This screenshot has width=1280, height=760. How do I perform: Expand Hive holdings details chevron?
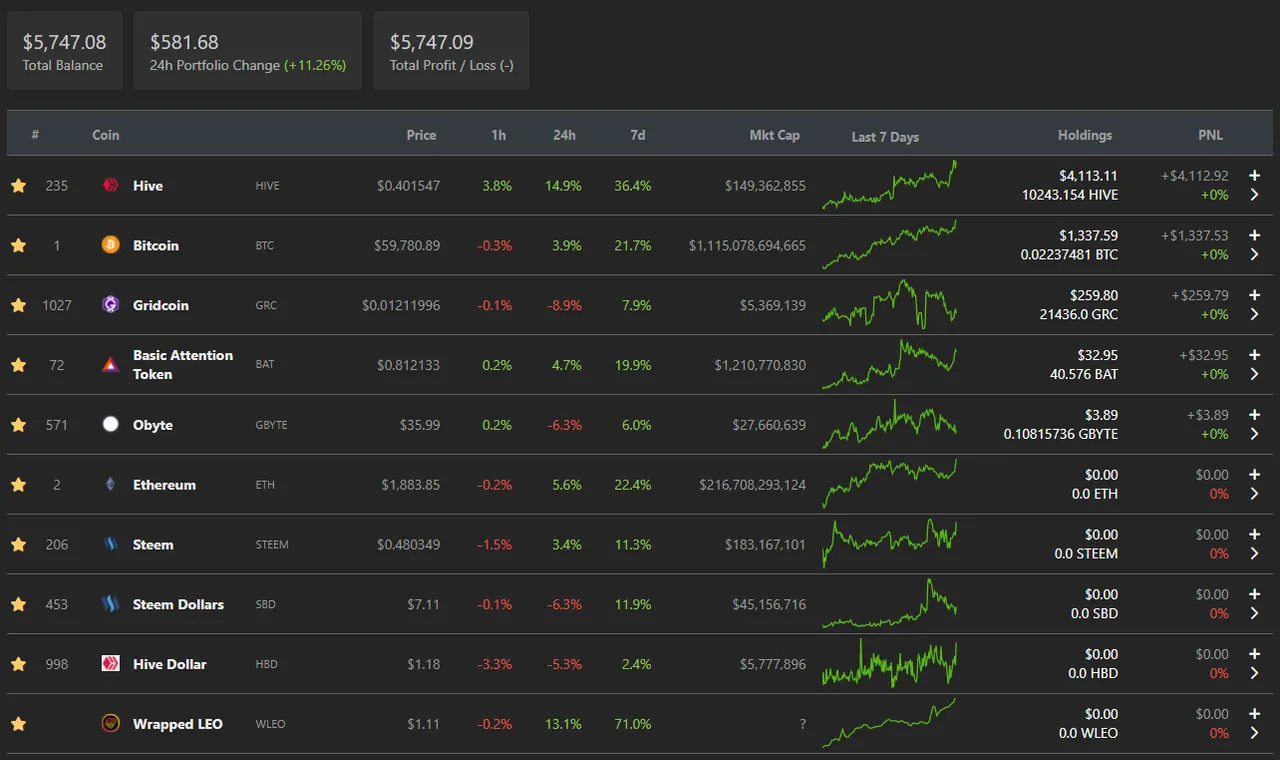tap(1254, 195)
